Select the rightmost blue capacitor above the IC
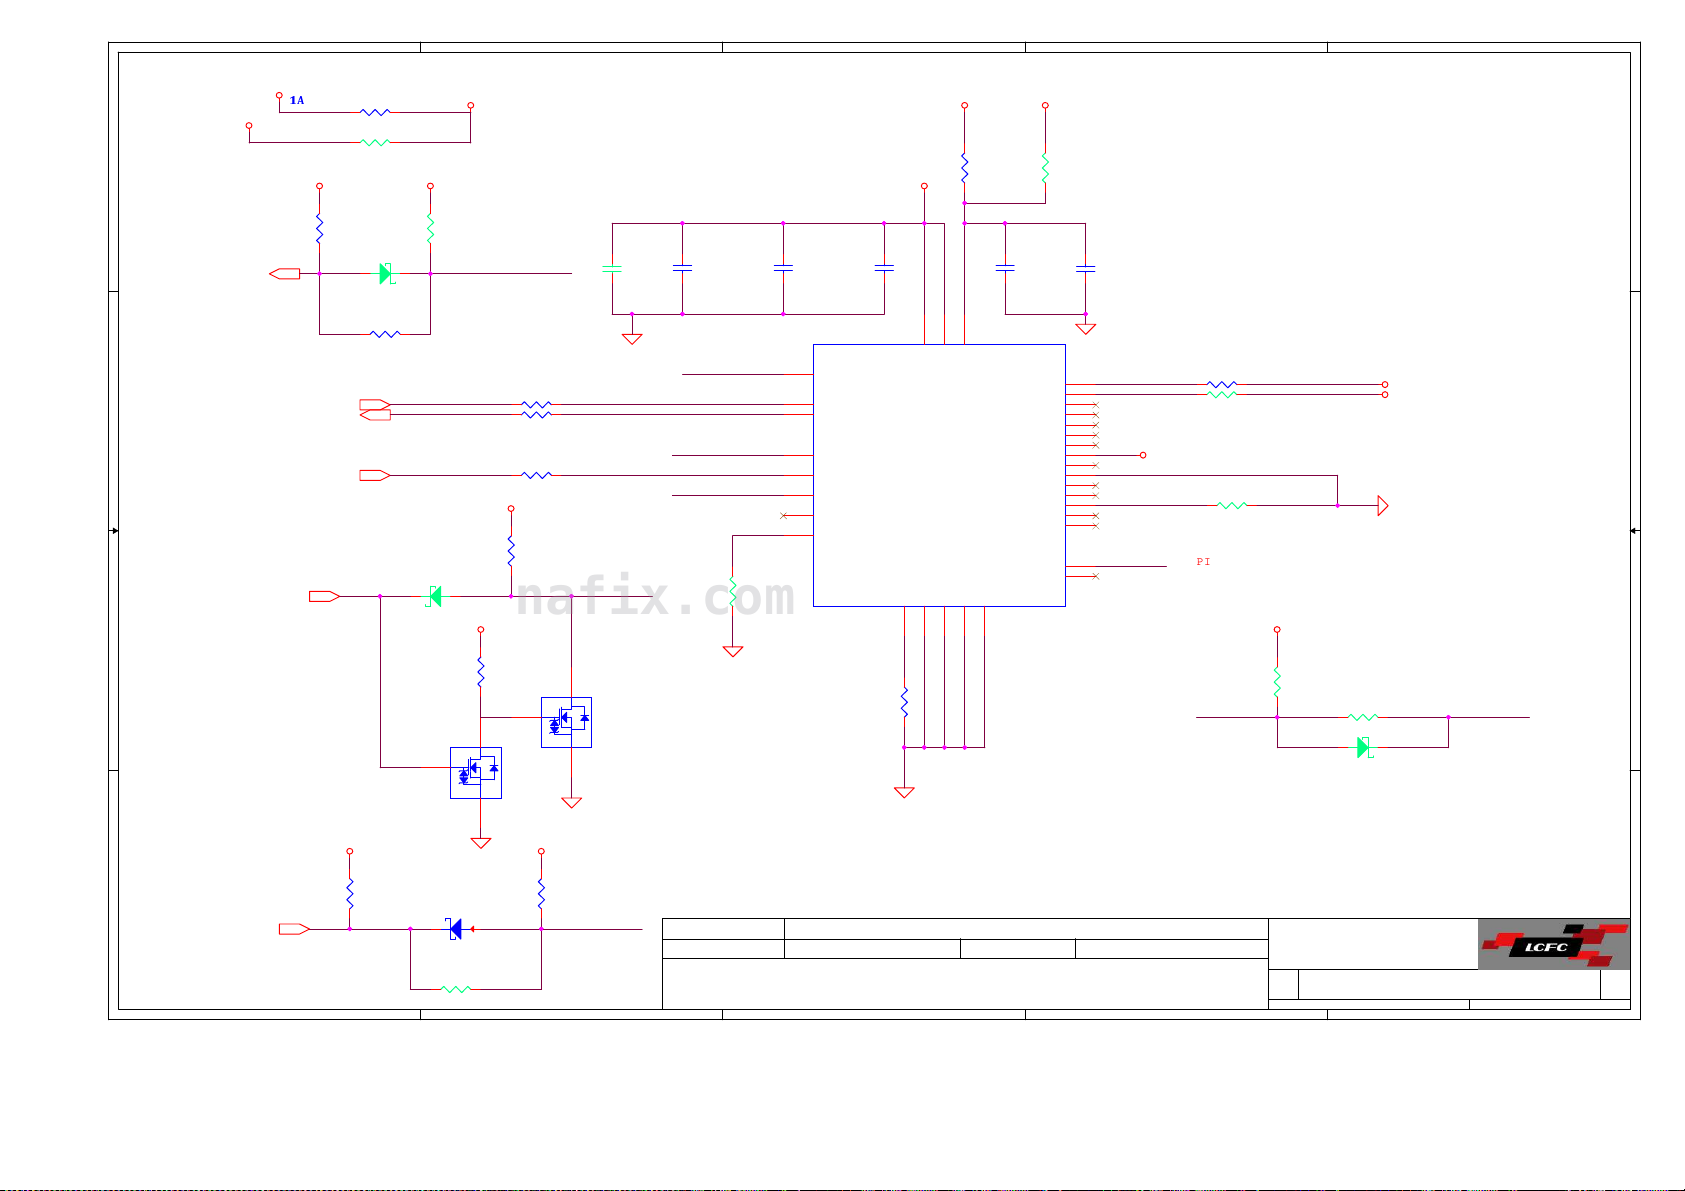 pyautogui.click(x=1085, y=268)
